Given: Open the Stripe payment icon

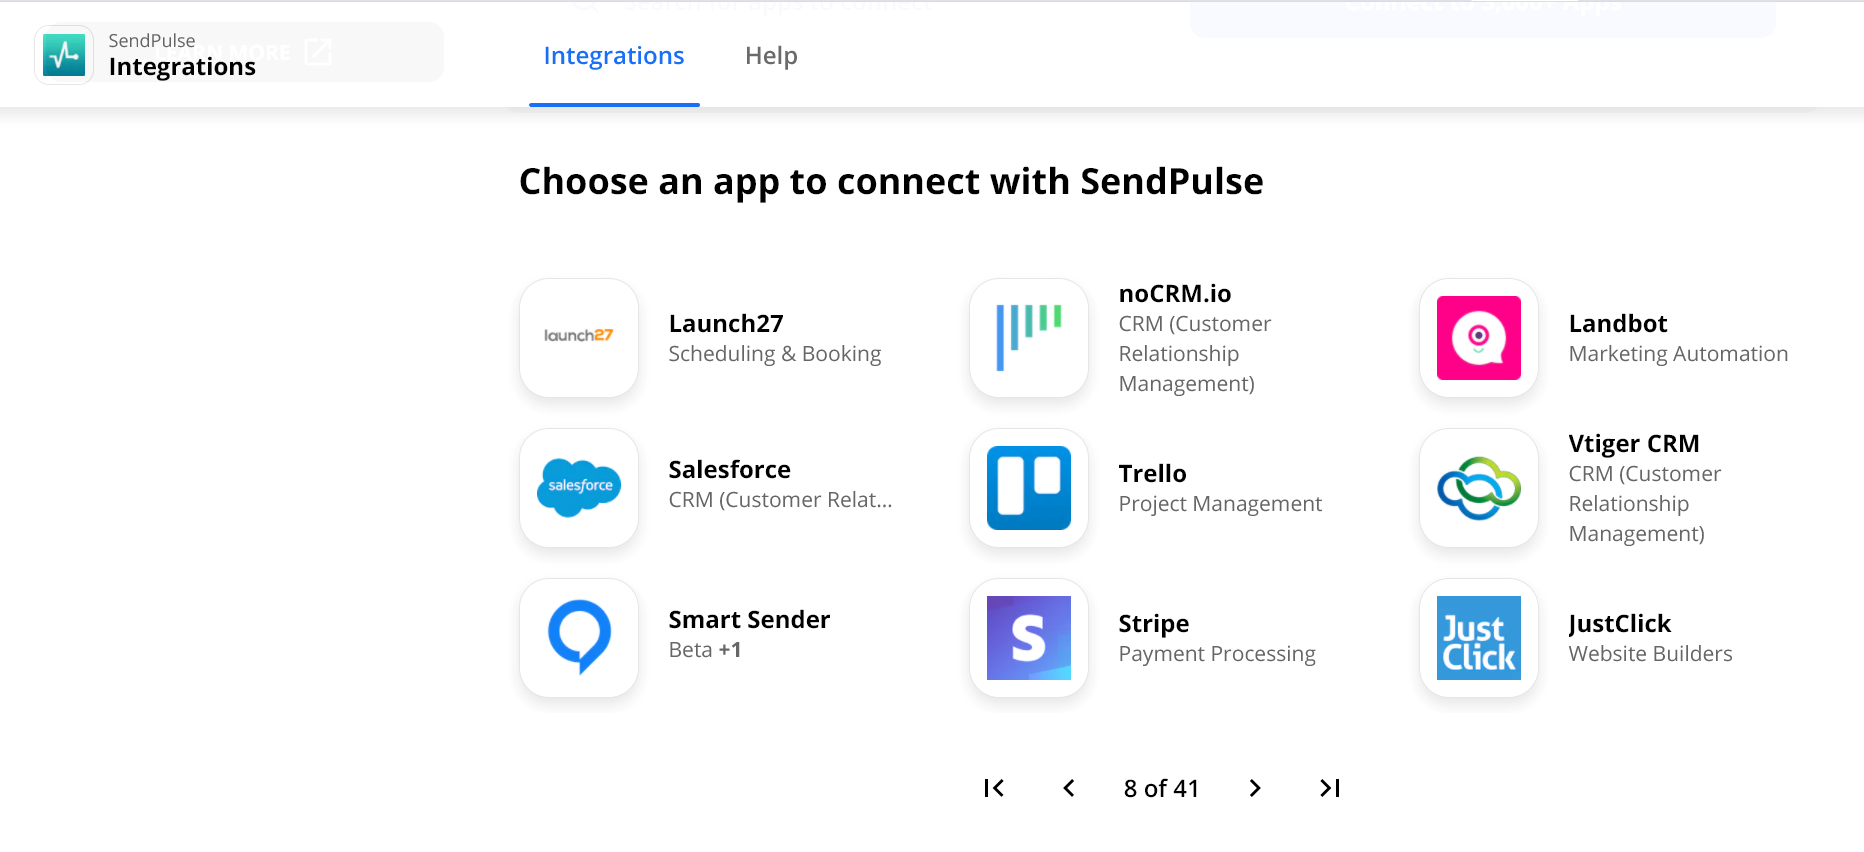Looking at the screenshot, I should click(1028, 638).
